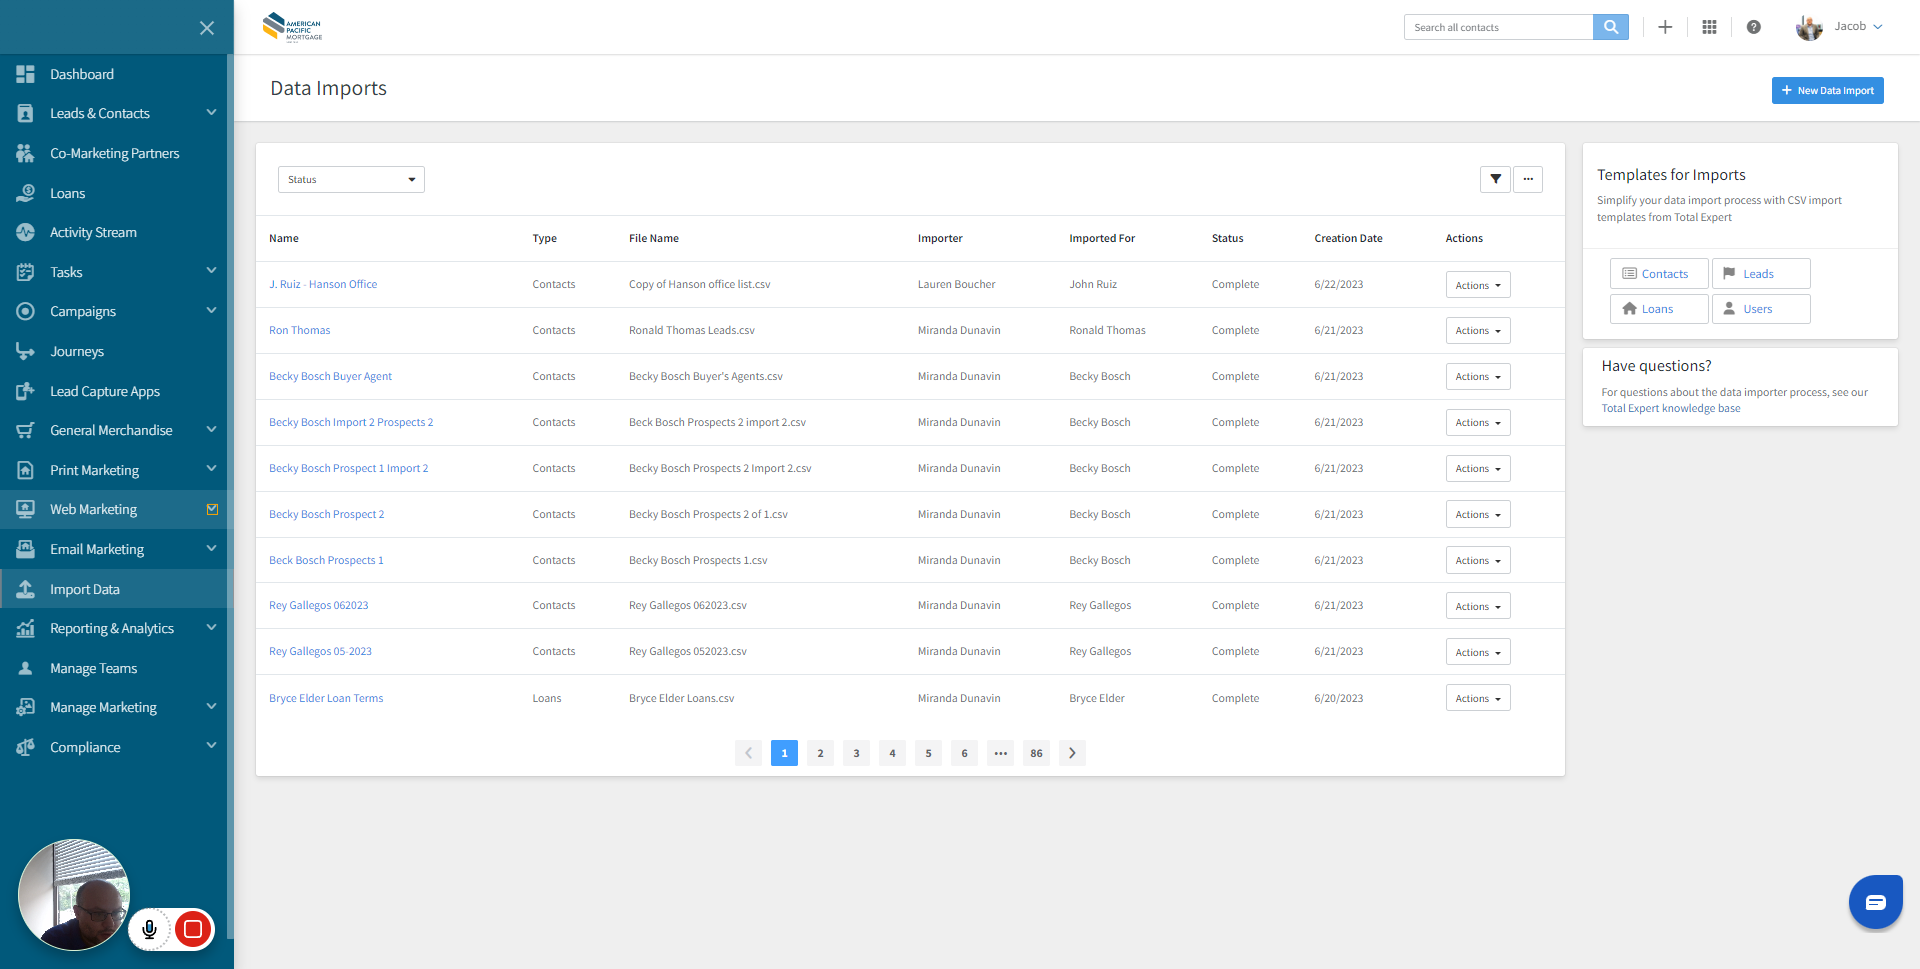Go to Activity Stream
This screenshot has height=969, width=1920.
tap(93, 232)
